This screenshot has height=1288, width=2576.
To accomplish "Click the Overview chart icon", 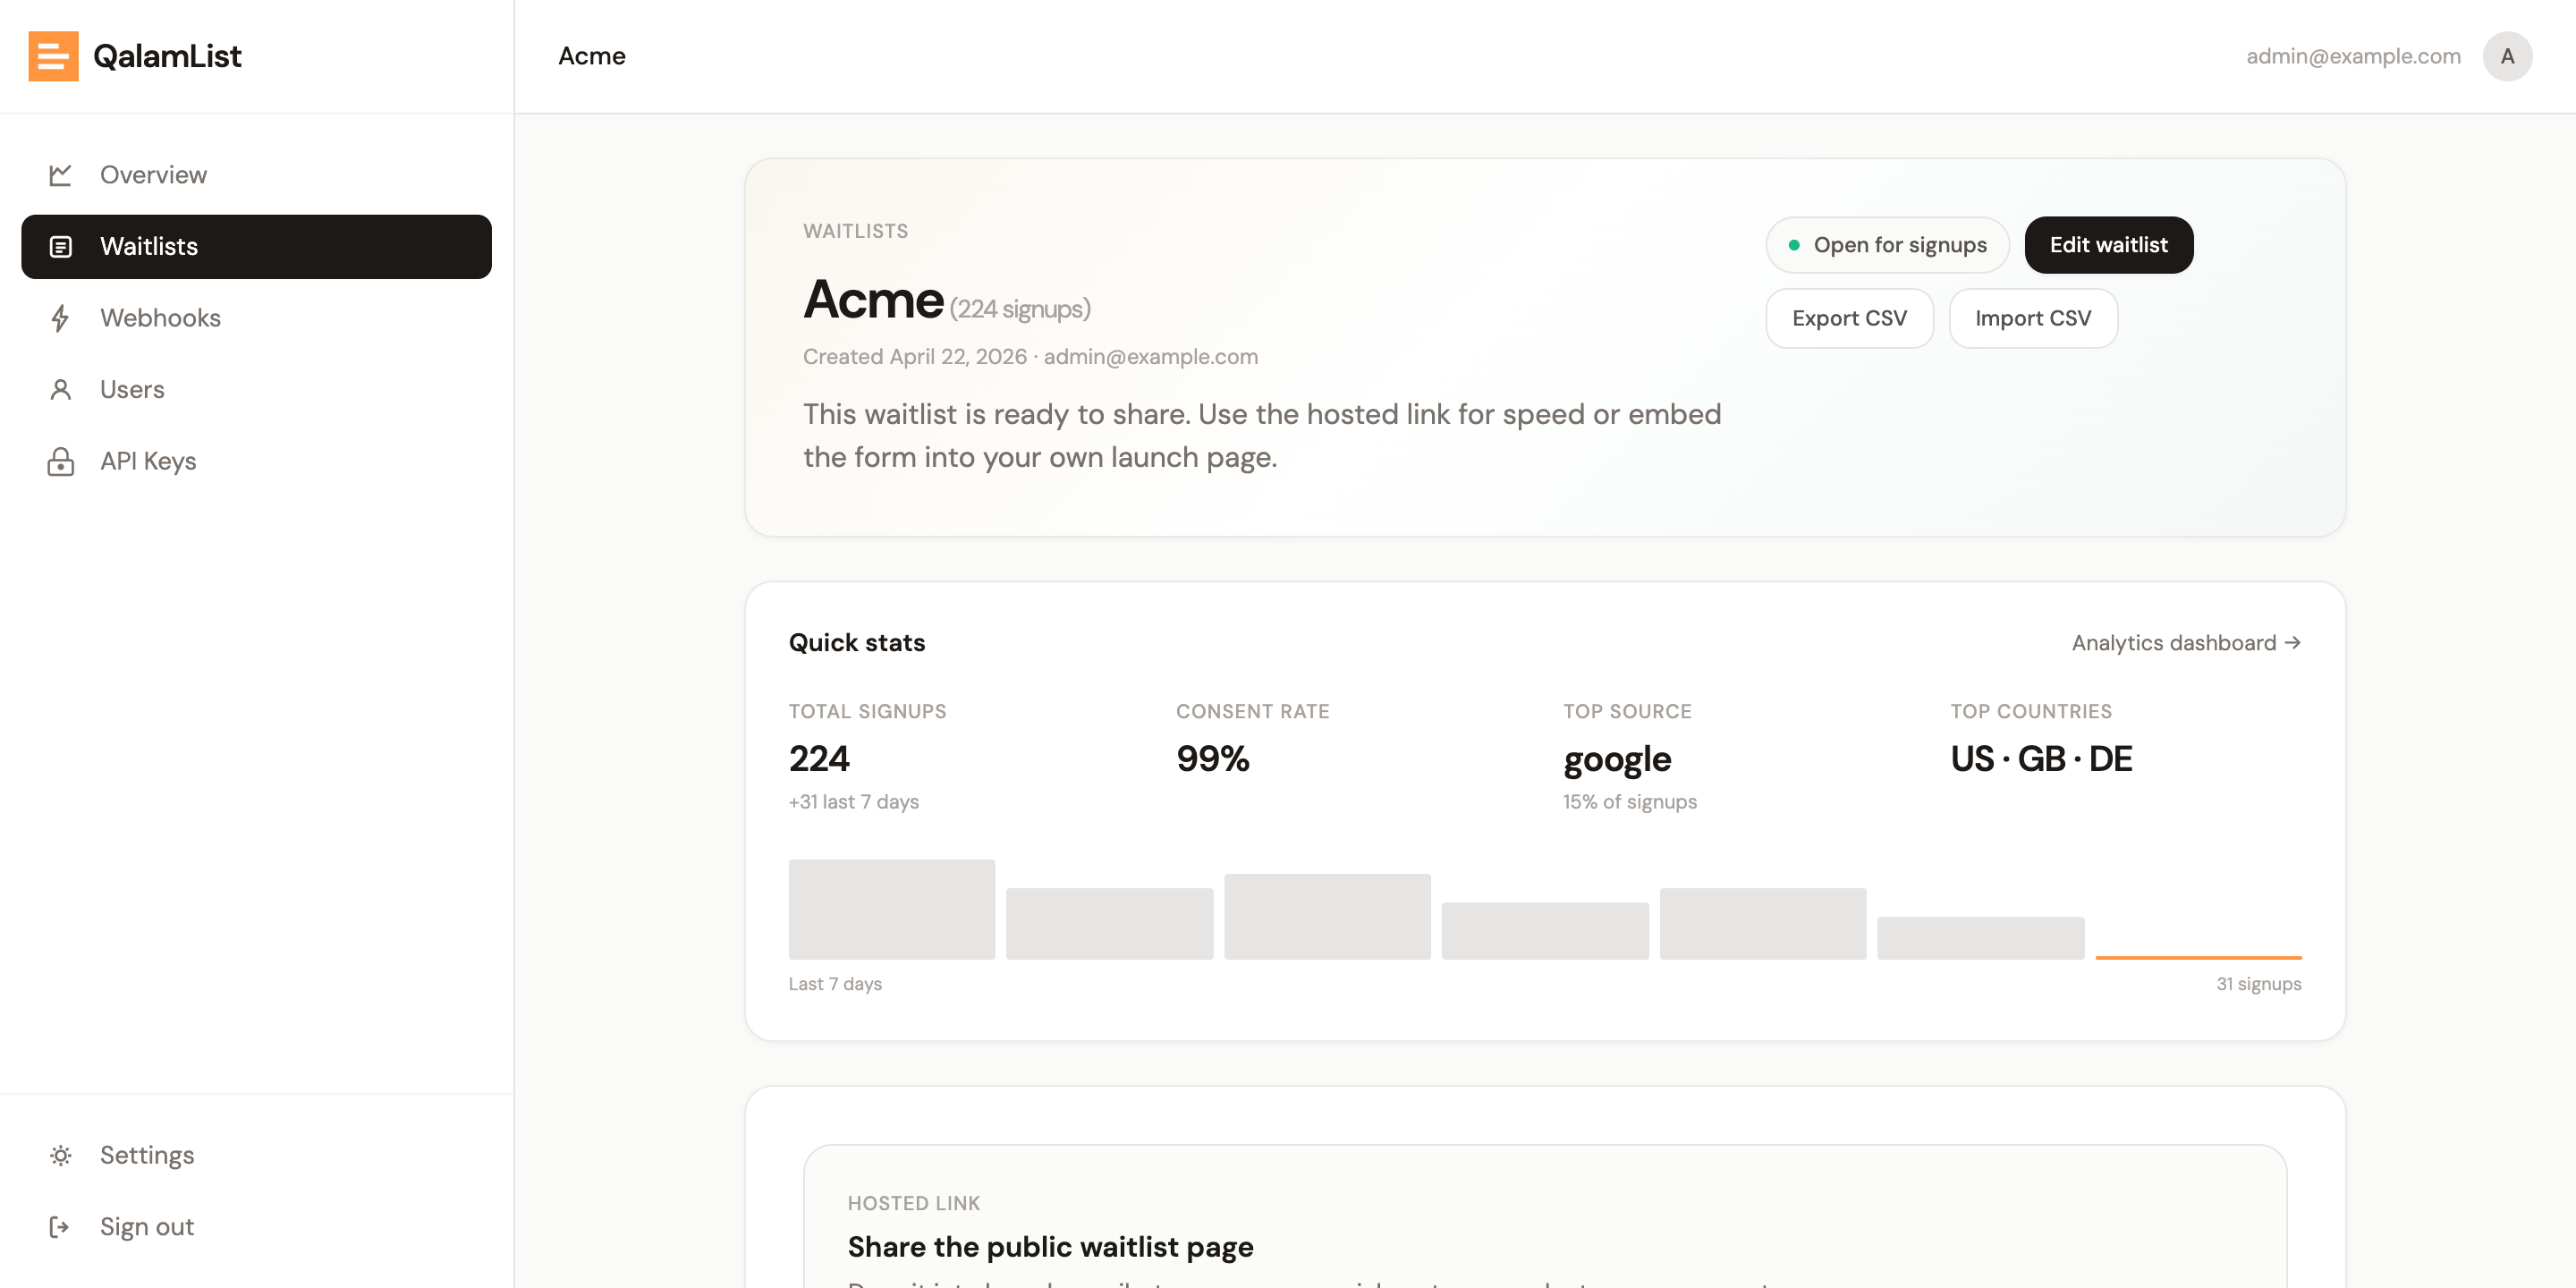I will click(60, 175).
